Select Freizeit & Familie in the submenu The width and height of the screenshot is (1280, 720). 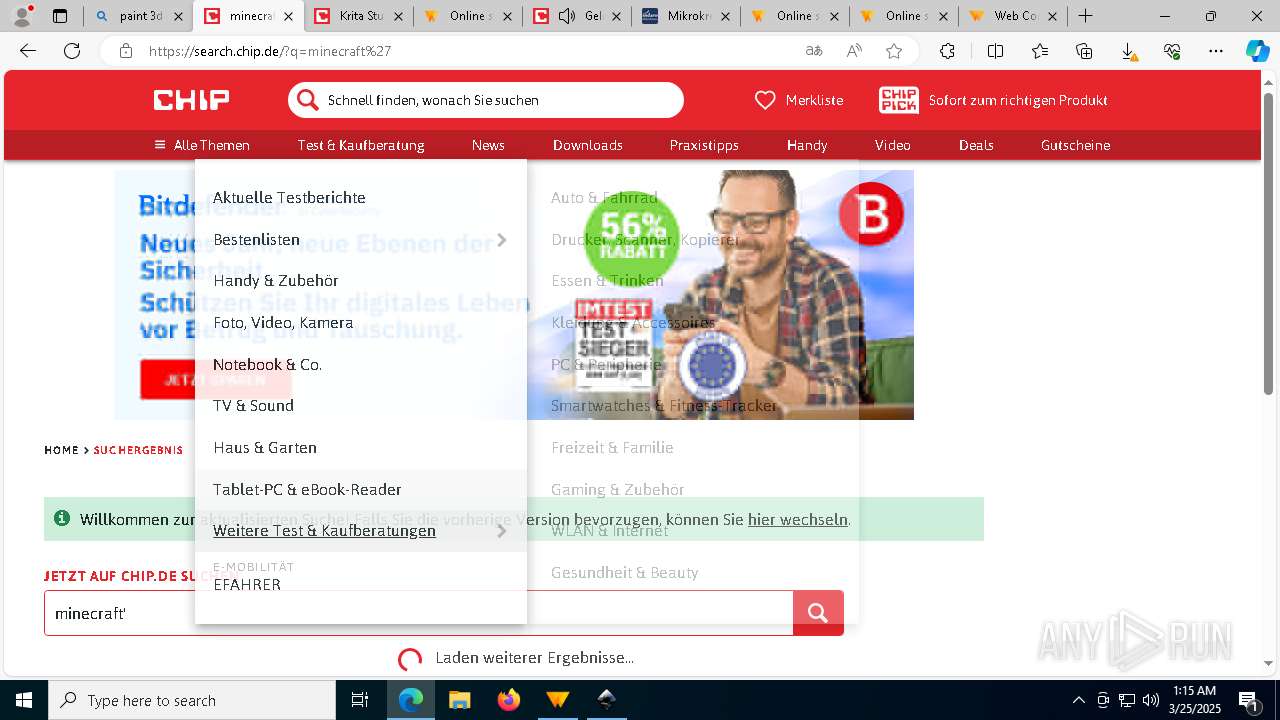coord(612,448)
